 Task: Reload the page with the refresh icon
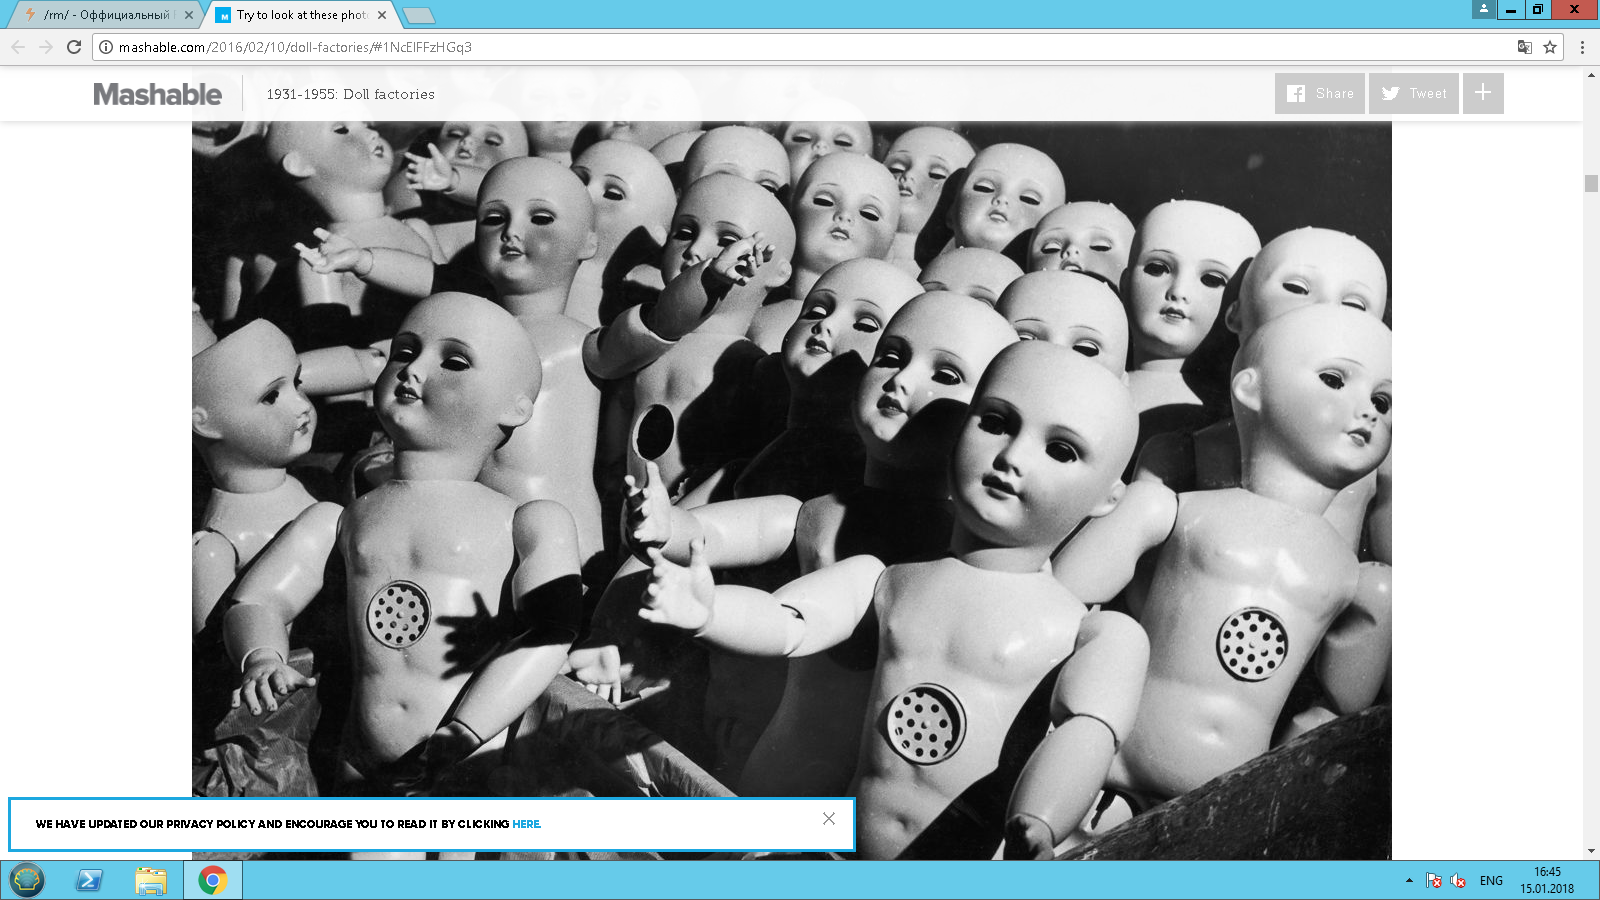click(x=74, y=47)
